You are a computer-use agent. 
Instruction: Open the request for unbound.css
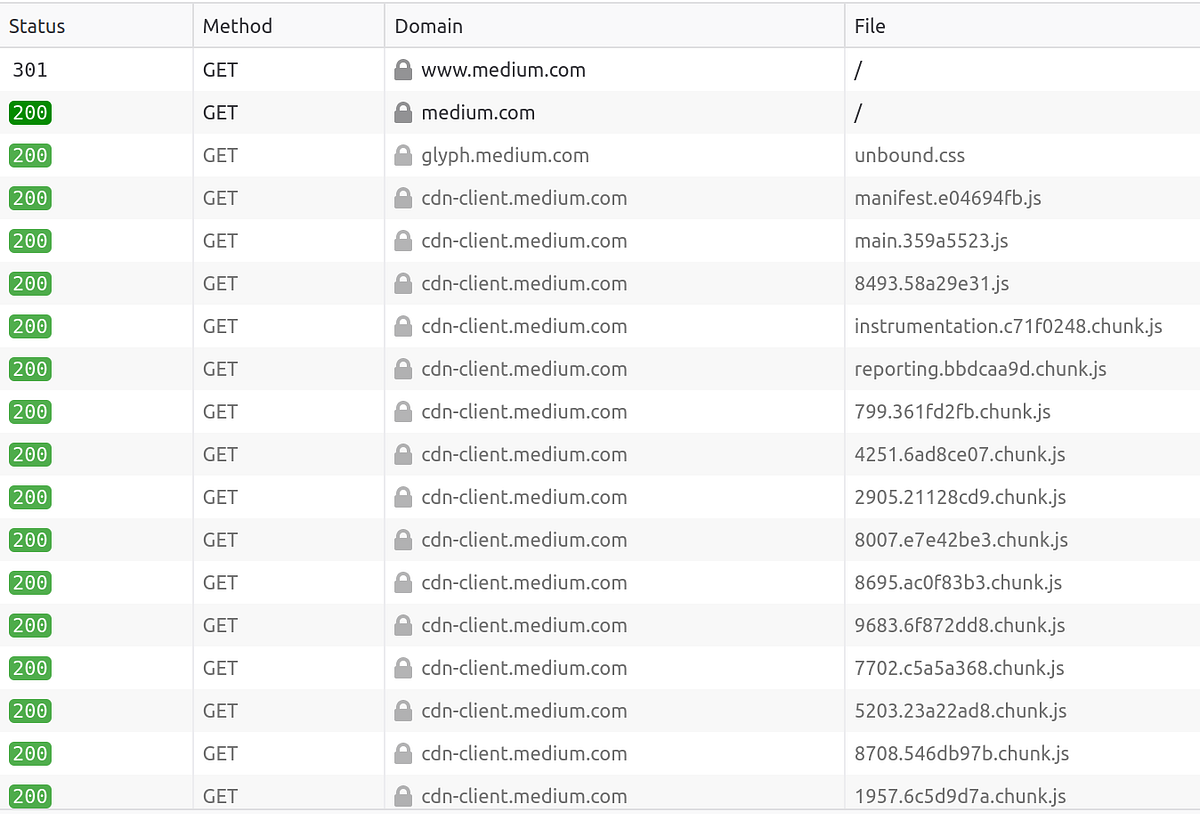coord(909,155)
